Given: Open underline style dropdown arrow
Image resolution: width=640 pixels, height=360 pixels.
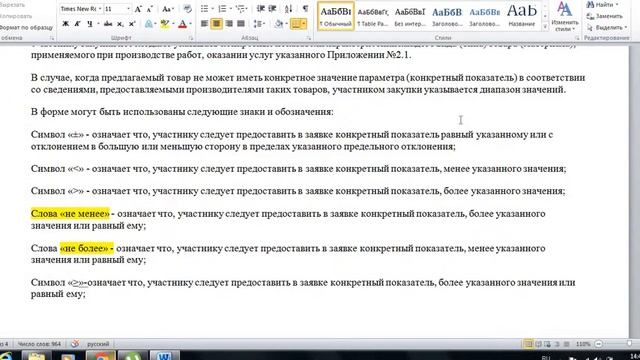Looking at the screenshot, I should (98, 24).
